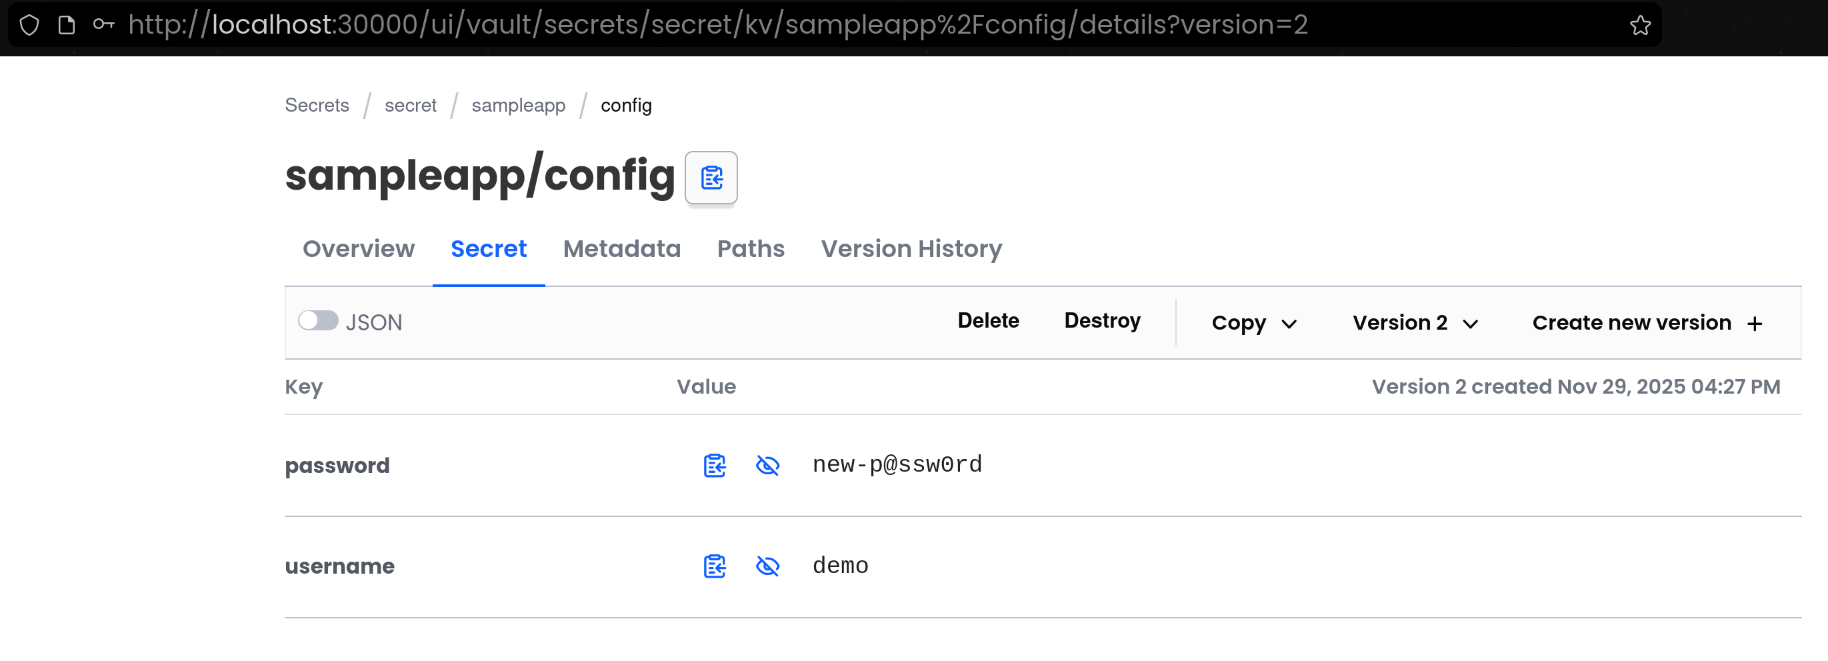Bookmark this page with the star icon
The image size is (1828, 661).
[x=1640, y=25]
